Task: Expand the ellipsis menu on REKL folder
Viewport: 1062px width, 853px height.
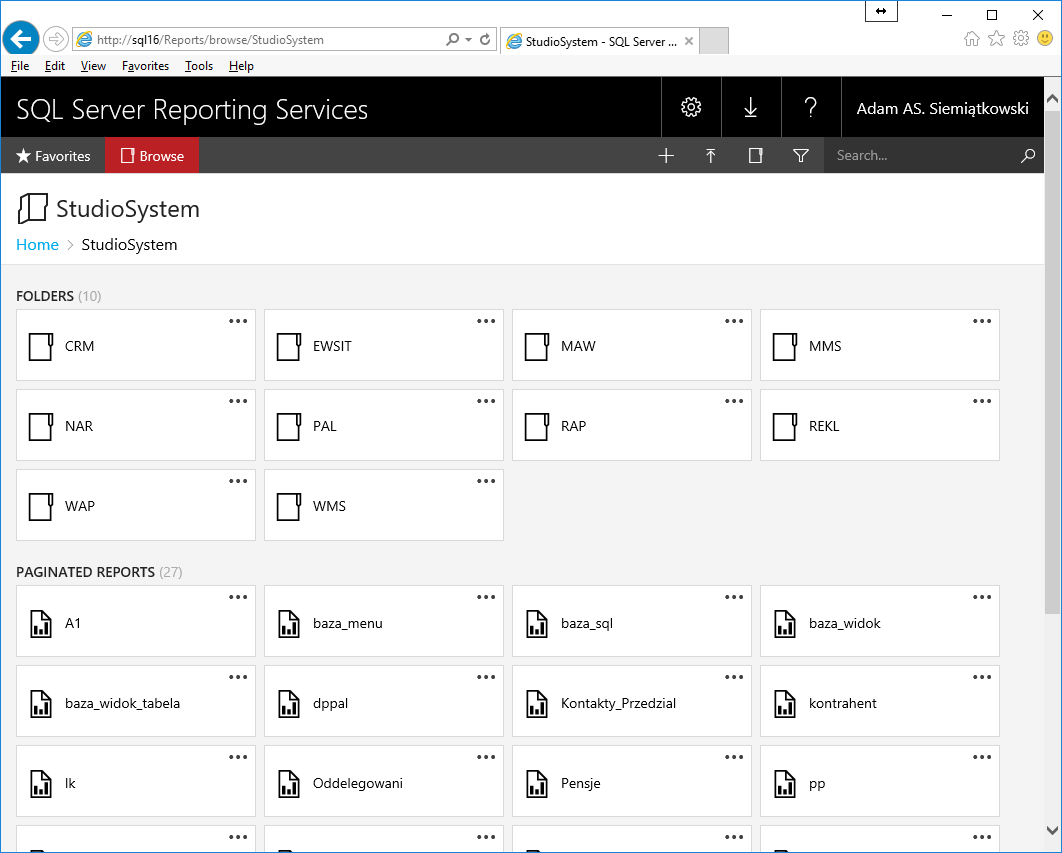Action: pyautogui.click(x=981, y=401)
